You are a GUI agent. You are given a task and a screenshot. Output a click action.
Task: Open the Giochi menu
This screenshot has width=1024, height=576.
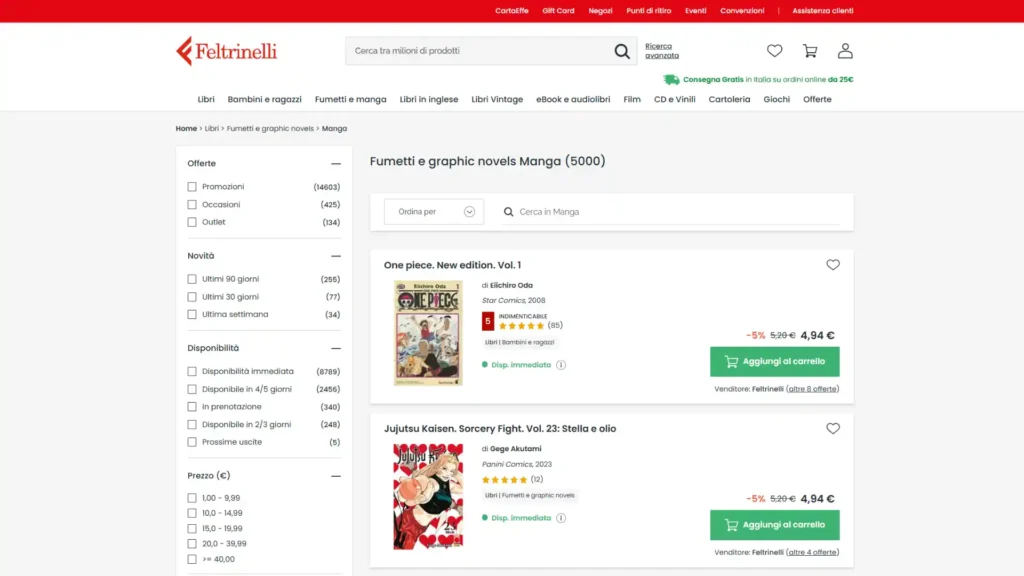click(x=776, y=99)
